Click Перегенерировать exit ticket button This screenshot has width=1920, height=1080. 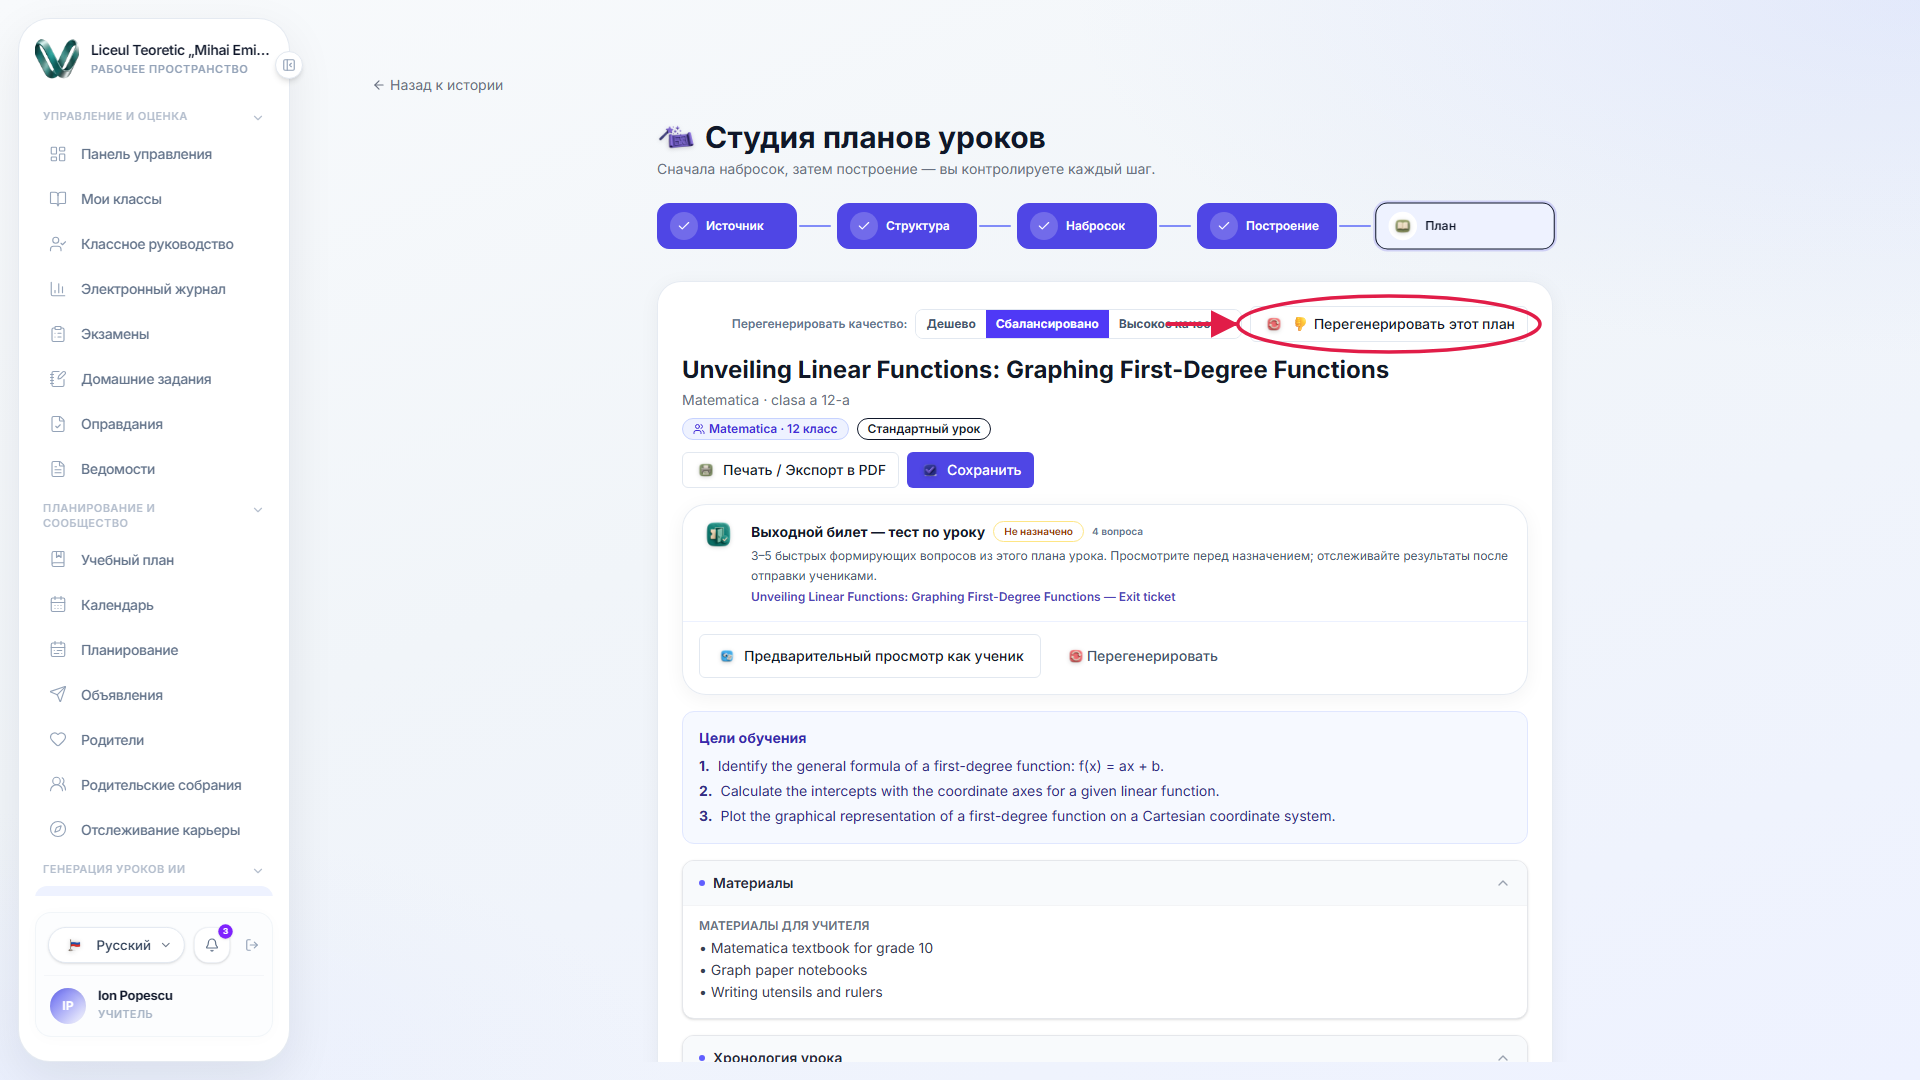point(1143,656)
